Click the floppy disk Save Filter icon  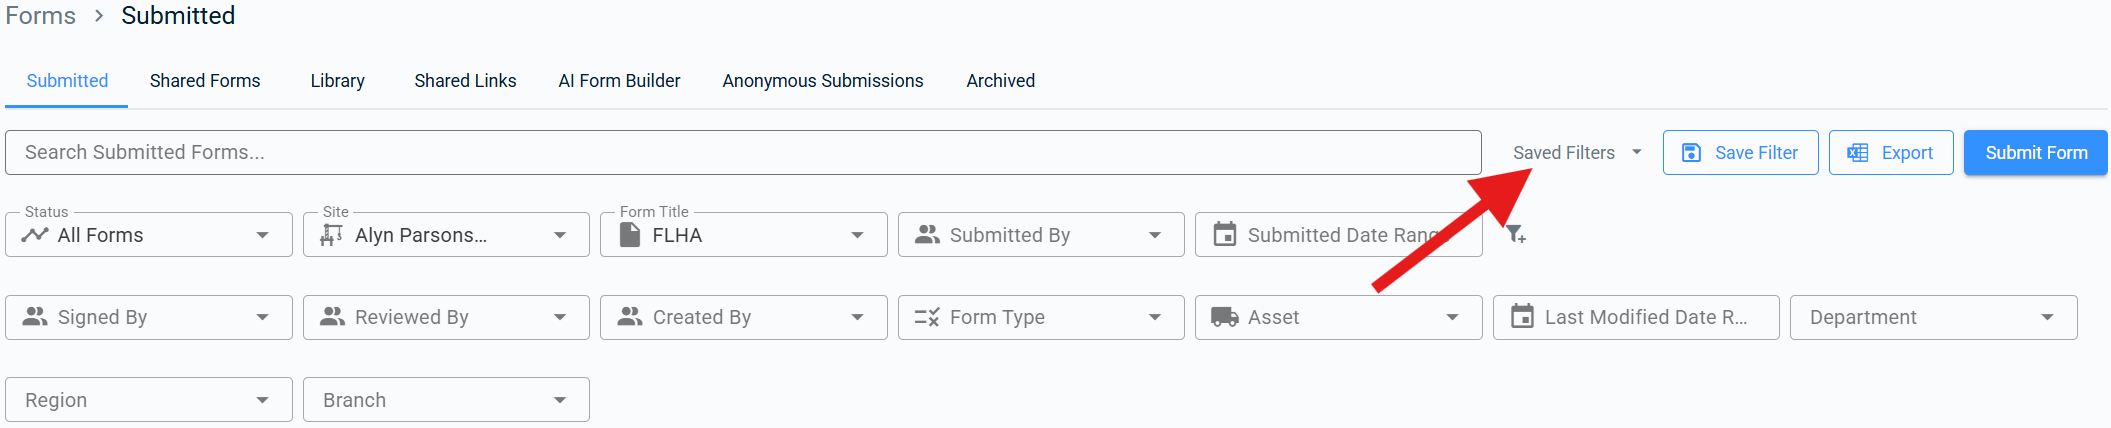coord(1691,153)
